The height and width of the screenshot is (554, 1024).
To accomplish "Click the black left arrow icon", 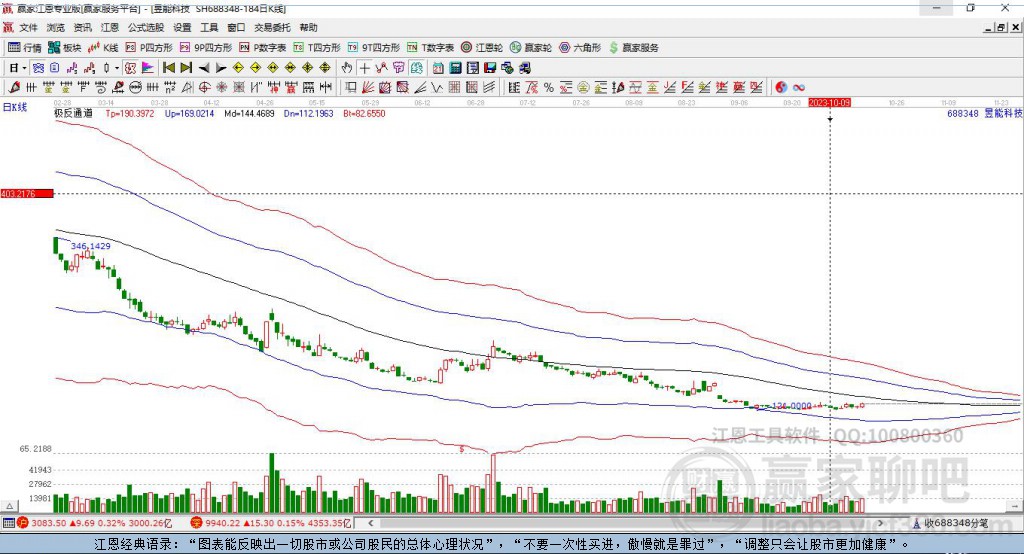I will pos(204,68).
